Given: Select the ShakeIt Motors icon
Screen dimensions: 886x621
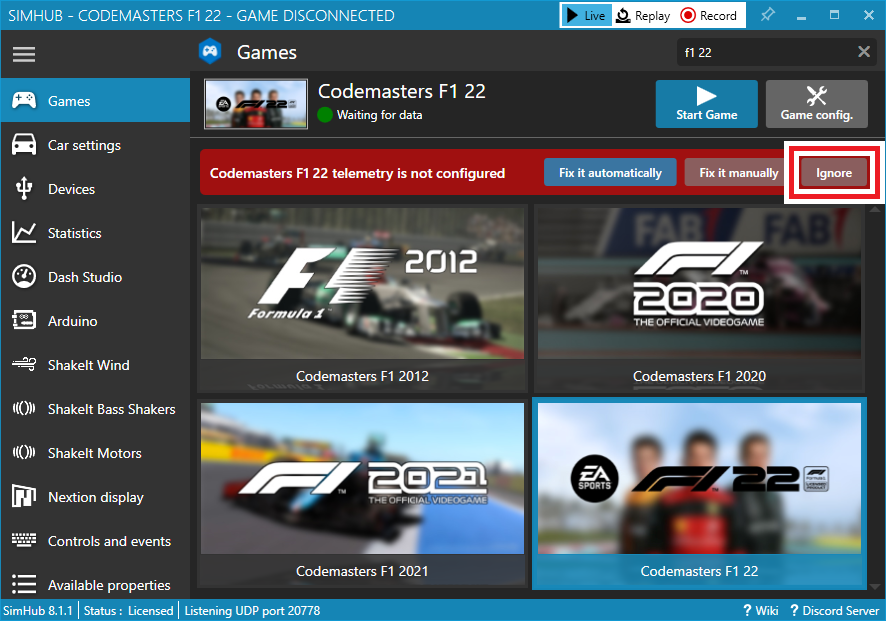Looking at the screenshot, I should point(26,453).
